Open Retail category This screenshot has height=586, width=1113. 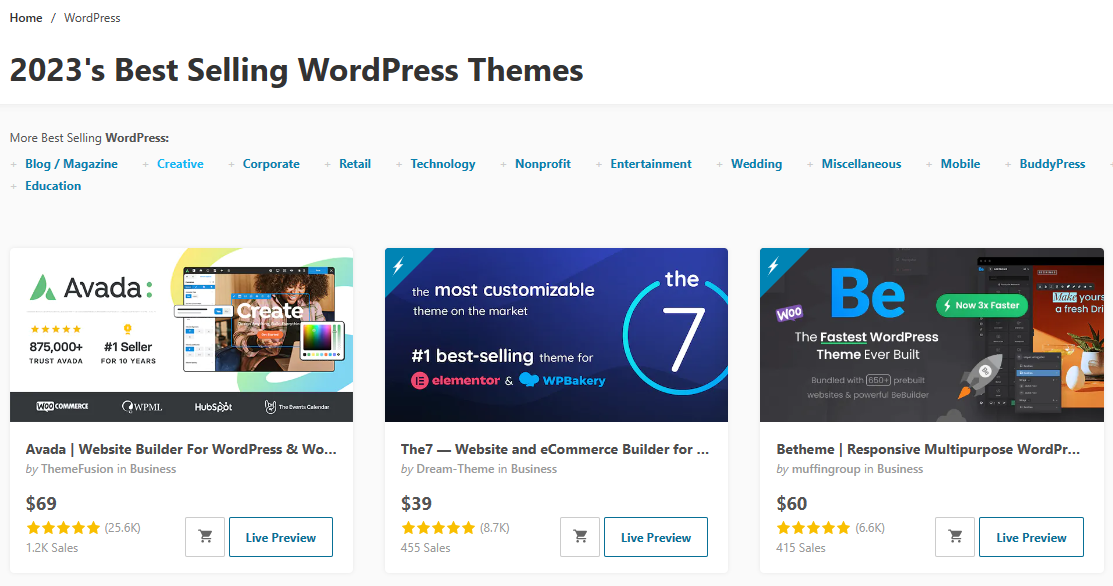point(355,164)
